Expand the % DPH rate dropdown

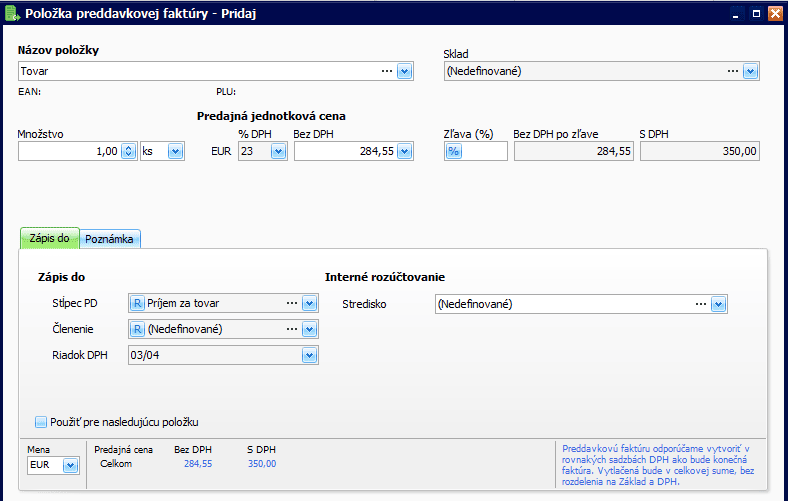pyautogui.click(x=278, y=151)
